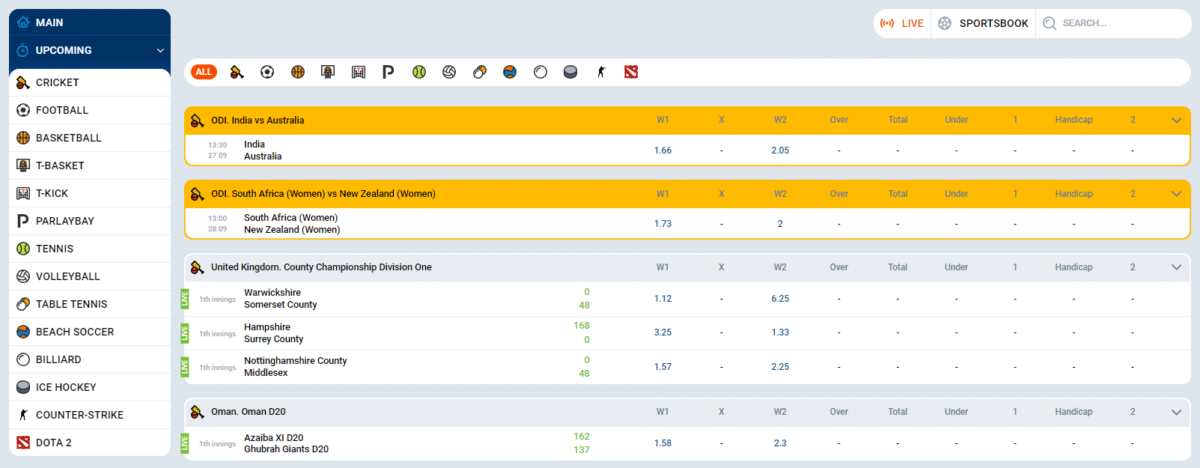The height and width of the screenshot is (468, 1200).
Task: Filter by T-Kick goal icon in the top bar
Action: tap(358, 72)
